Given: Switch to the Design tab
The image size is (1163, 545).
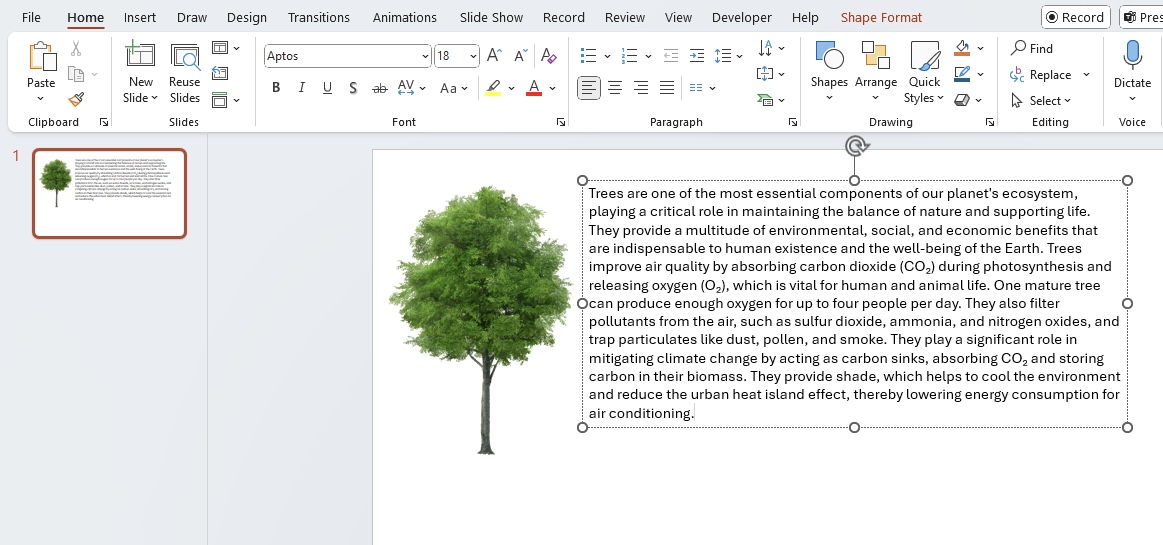Looking at the screenshot, I should click(247, 17).
